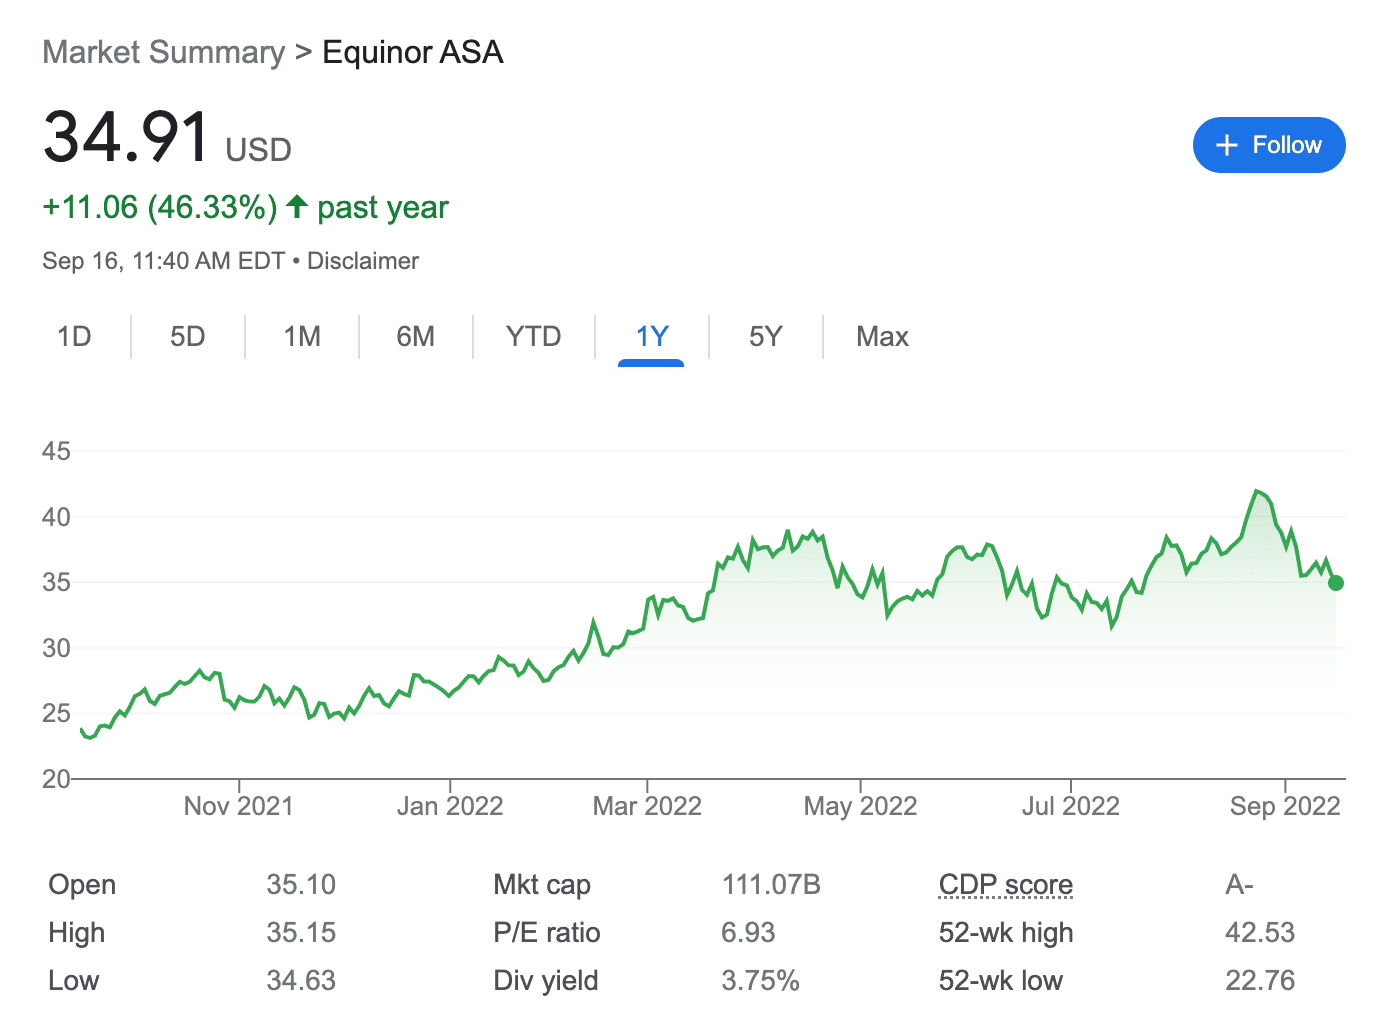Open the Market Summary link
Screen dimensions: 1380x1030
tap(163, 52)
